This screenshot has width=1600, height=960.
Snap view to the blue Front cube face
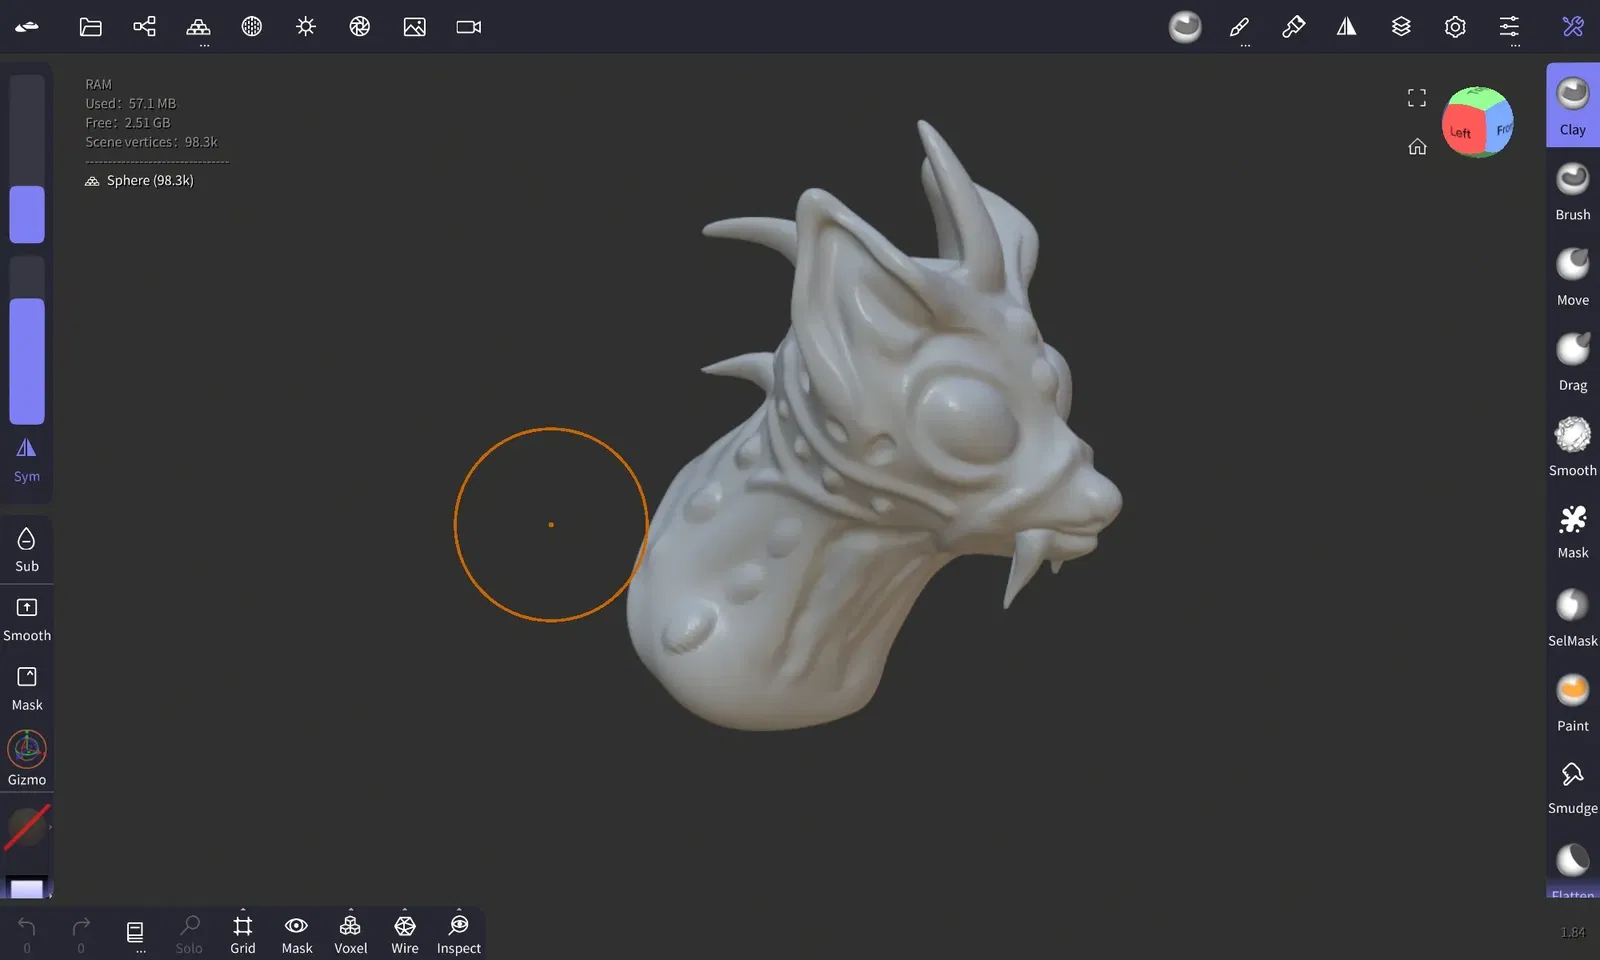1501,128
